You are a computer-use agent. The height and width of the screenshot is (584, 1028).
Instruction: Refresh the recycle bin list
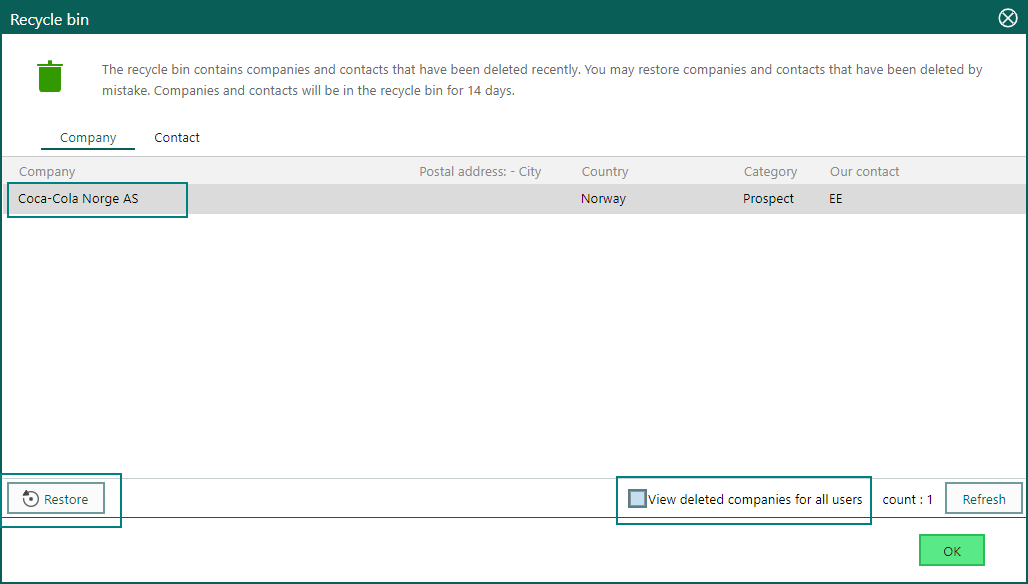pyautogui.click(x=983, y=499)
